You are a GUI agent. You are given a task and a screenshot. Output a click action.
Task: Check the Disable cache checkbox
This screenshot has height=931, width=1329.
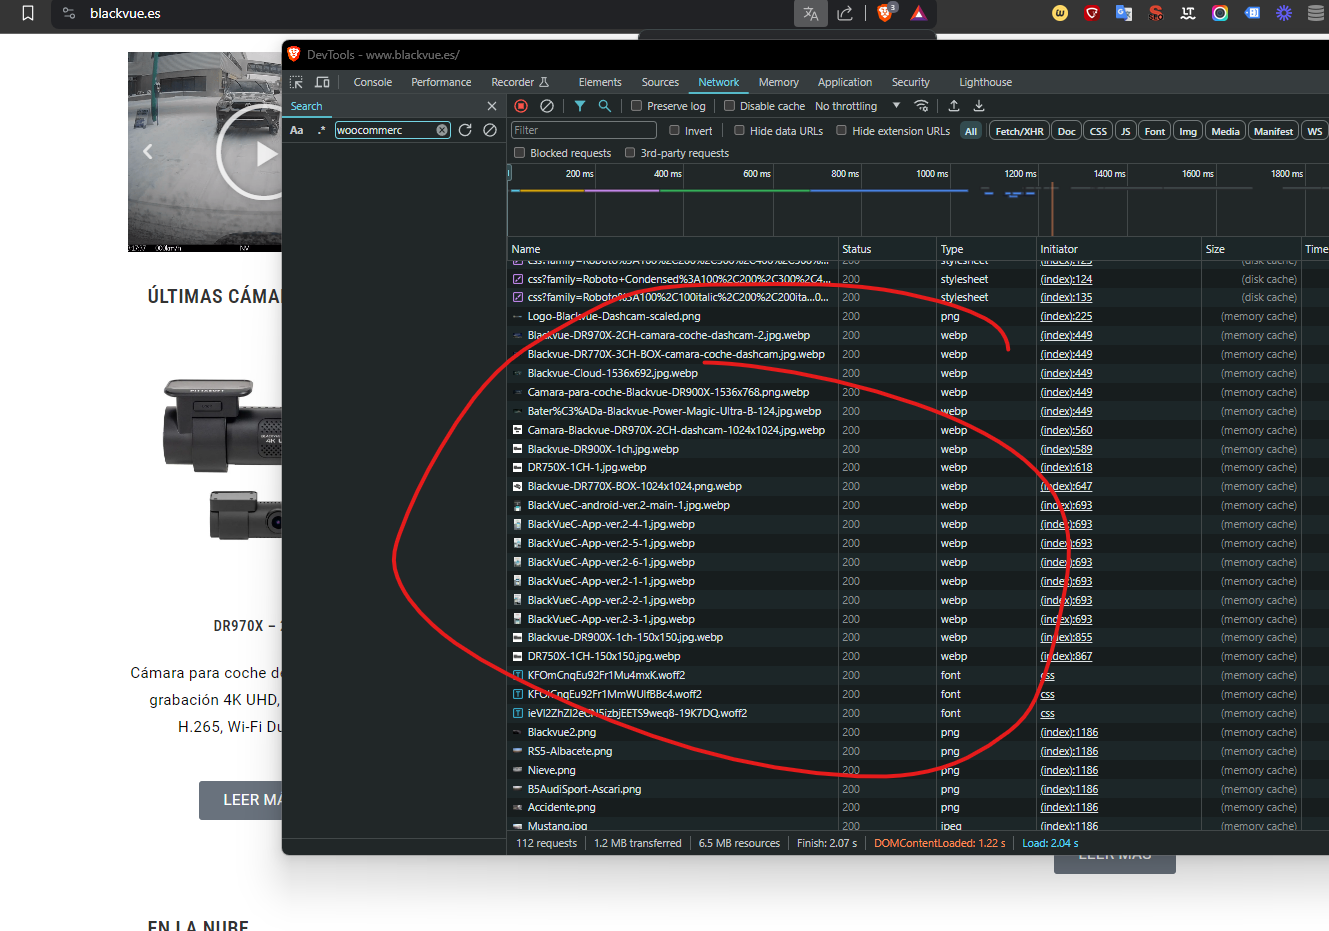pos(729,106)
